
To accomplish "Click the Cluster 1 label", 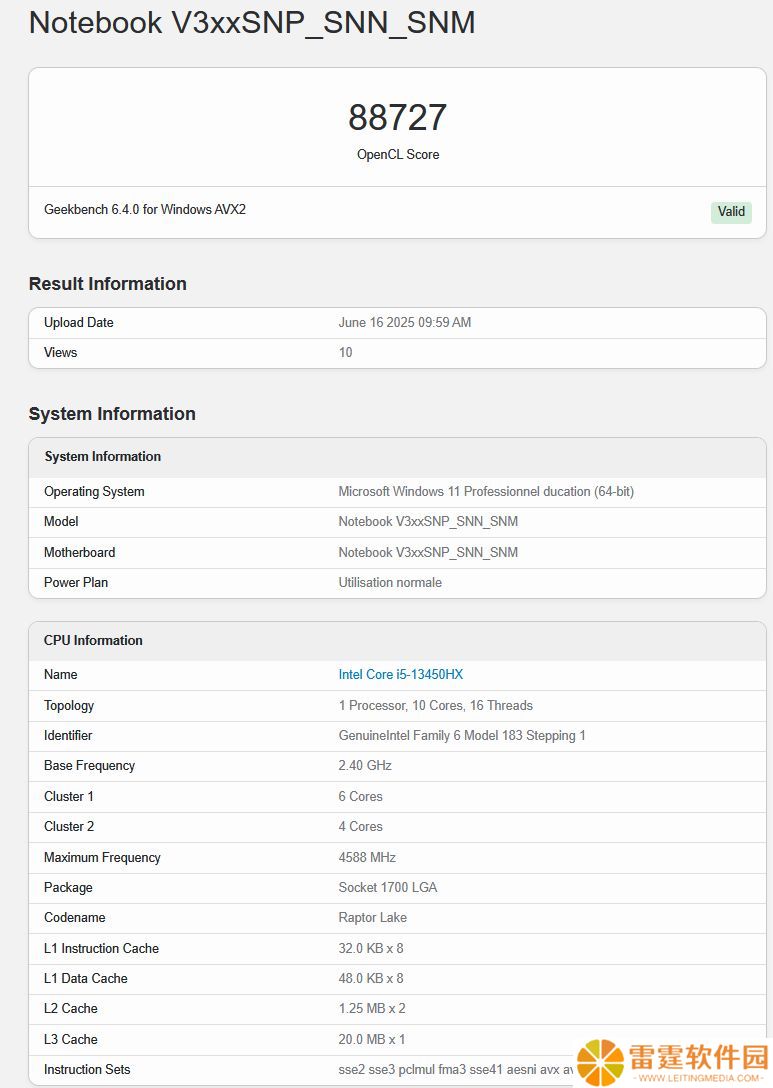I will click(69, 797).
